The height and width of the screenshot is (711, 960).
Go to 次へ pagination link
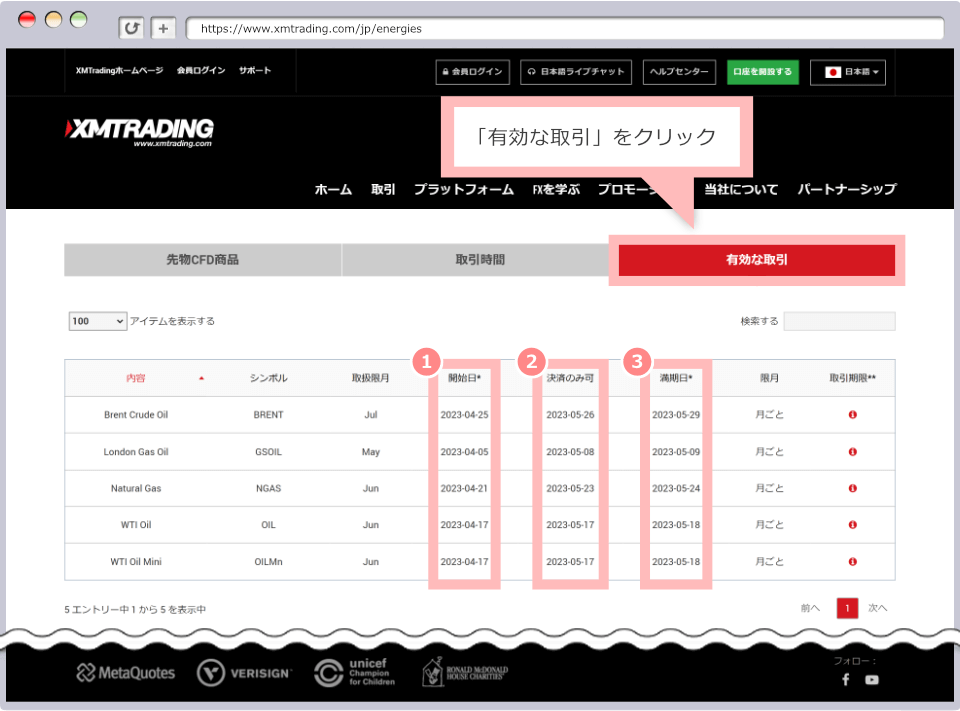877,608
